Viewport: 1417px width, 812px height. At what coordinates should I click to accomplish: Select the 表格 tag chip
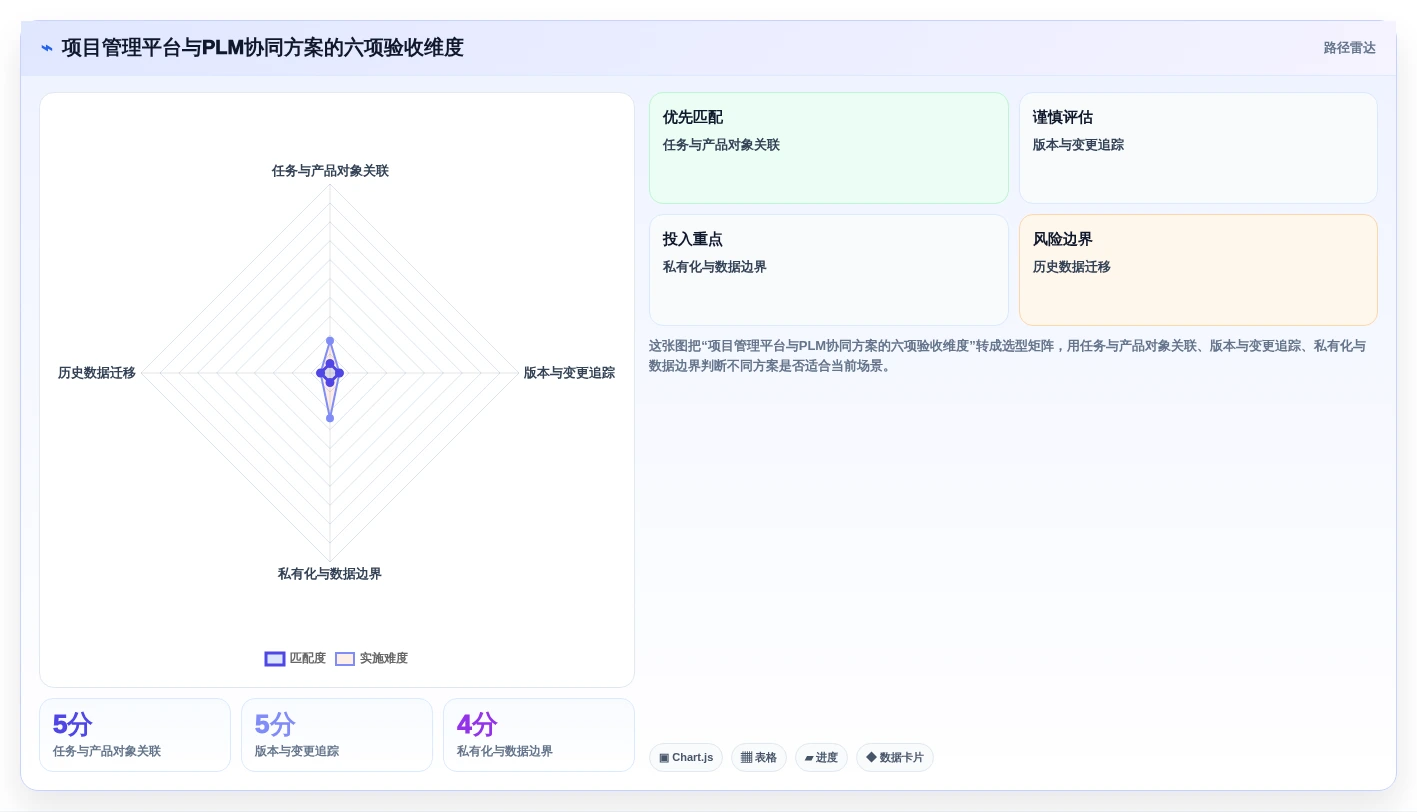(x=759, y=757)
